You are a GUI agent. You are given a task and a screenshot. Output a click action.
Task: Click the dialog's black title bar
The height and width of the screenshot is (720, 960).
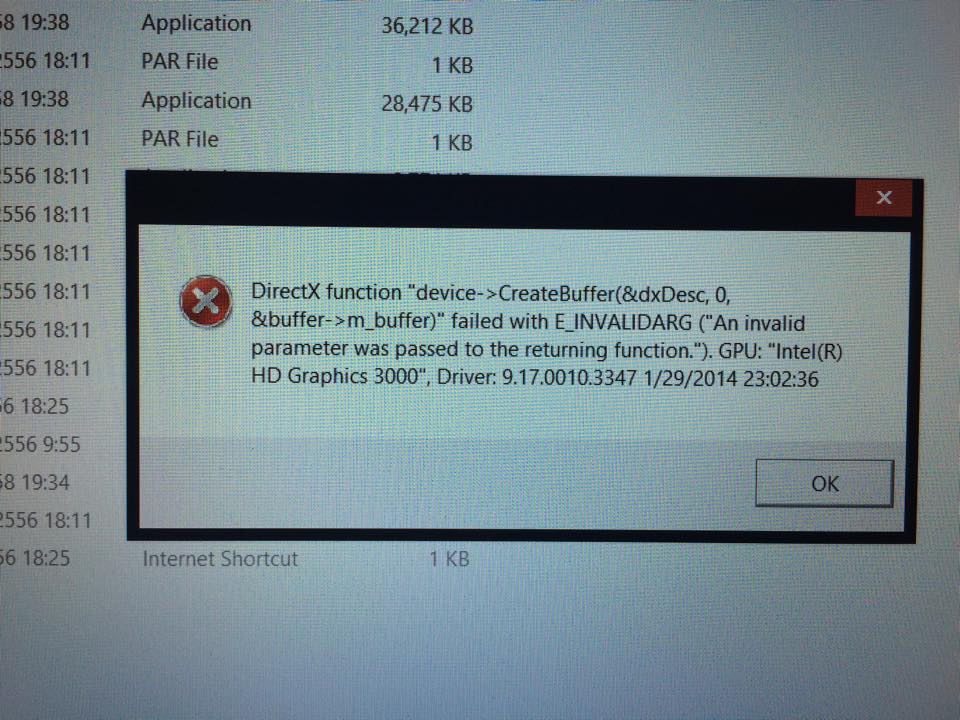tap(490, 201)
